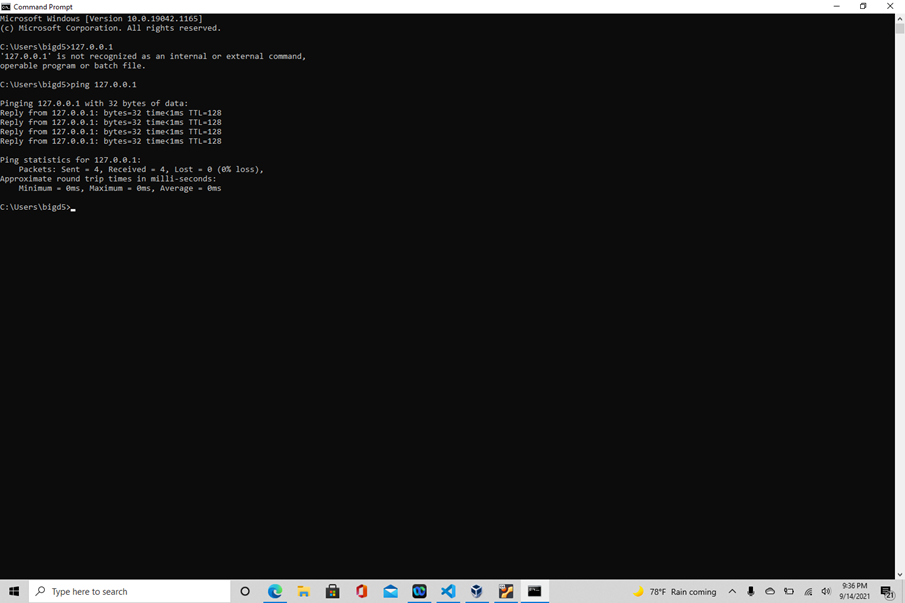
Task: Open the Command Prompt title bar system icon
Action: pos(6,7)
